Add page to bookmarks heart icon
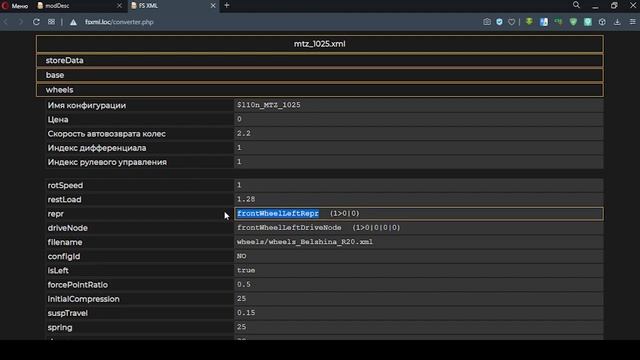 tap(511, 22)
